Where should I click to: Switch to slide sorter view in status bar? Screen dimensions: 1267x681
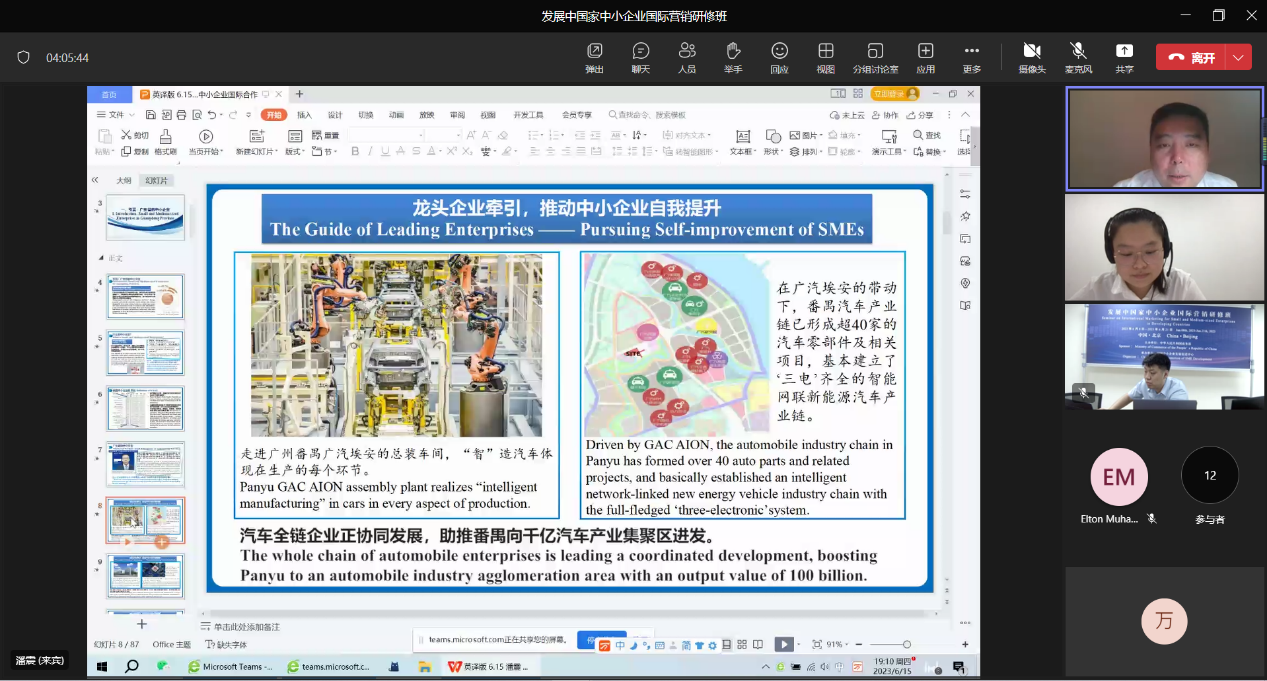(742, 644)
